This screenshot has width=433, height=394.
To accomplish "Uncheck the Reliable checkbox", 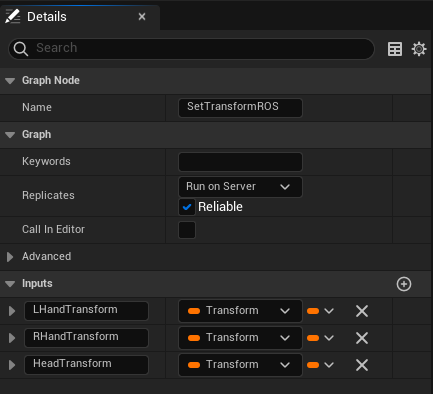I will pos(187,207).
